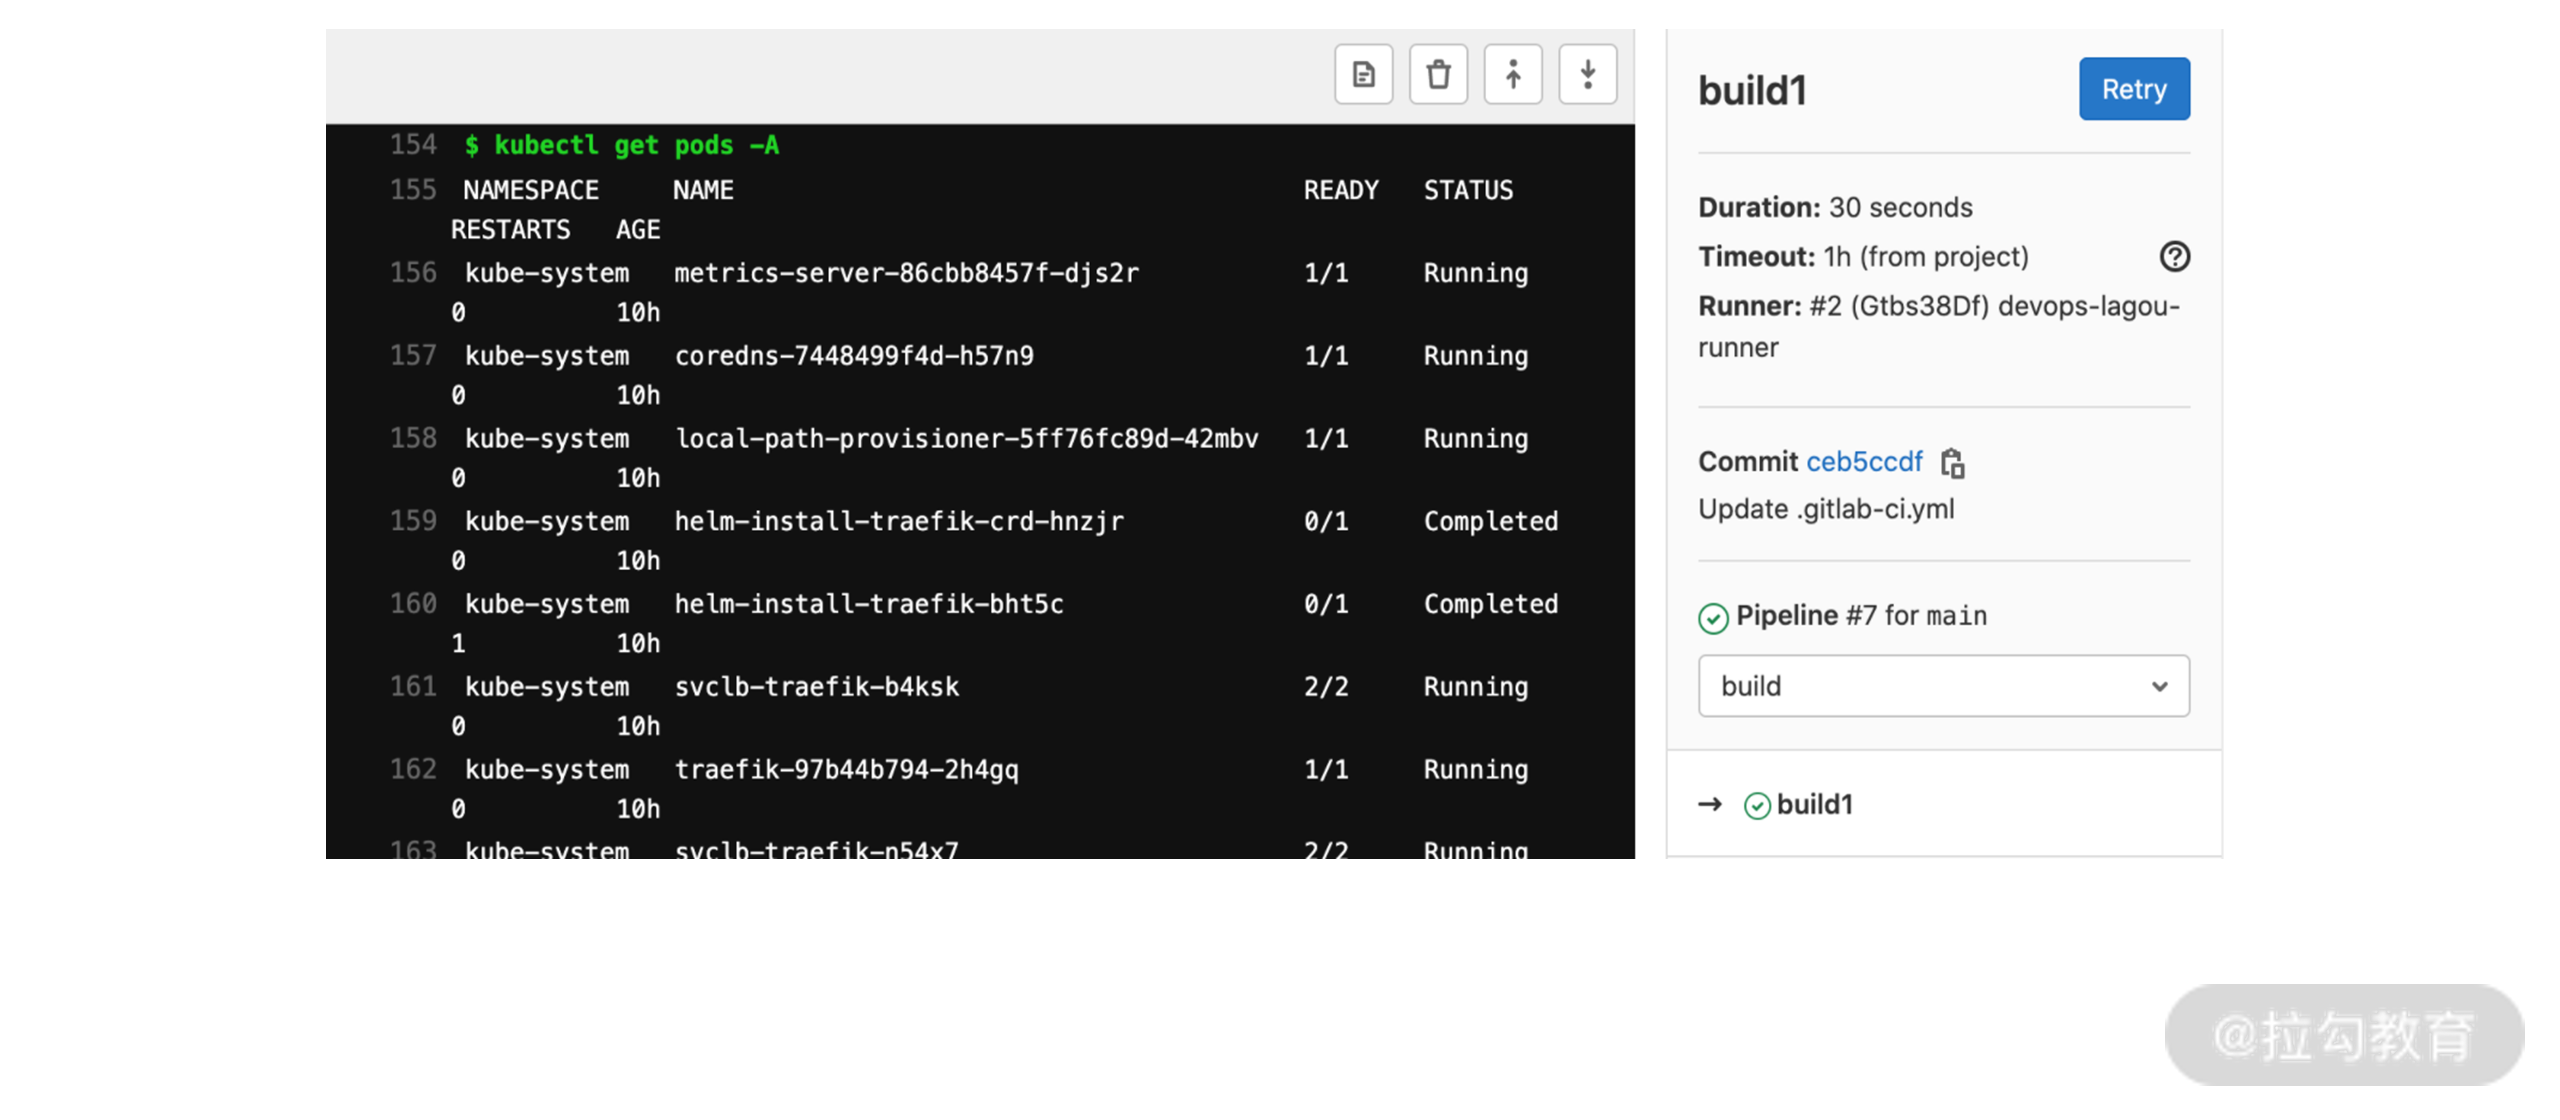Click the scroll down arrow icon

tap(1585, 73)
